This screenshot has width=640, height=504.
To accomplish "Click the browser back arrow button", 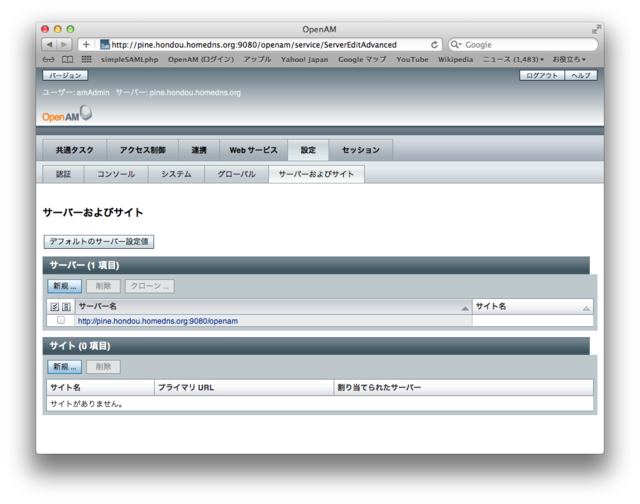I will [49, 45].
